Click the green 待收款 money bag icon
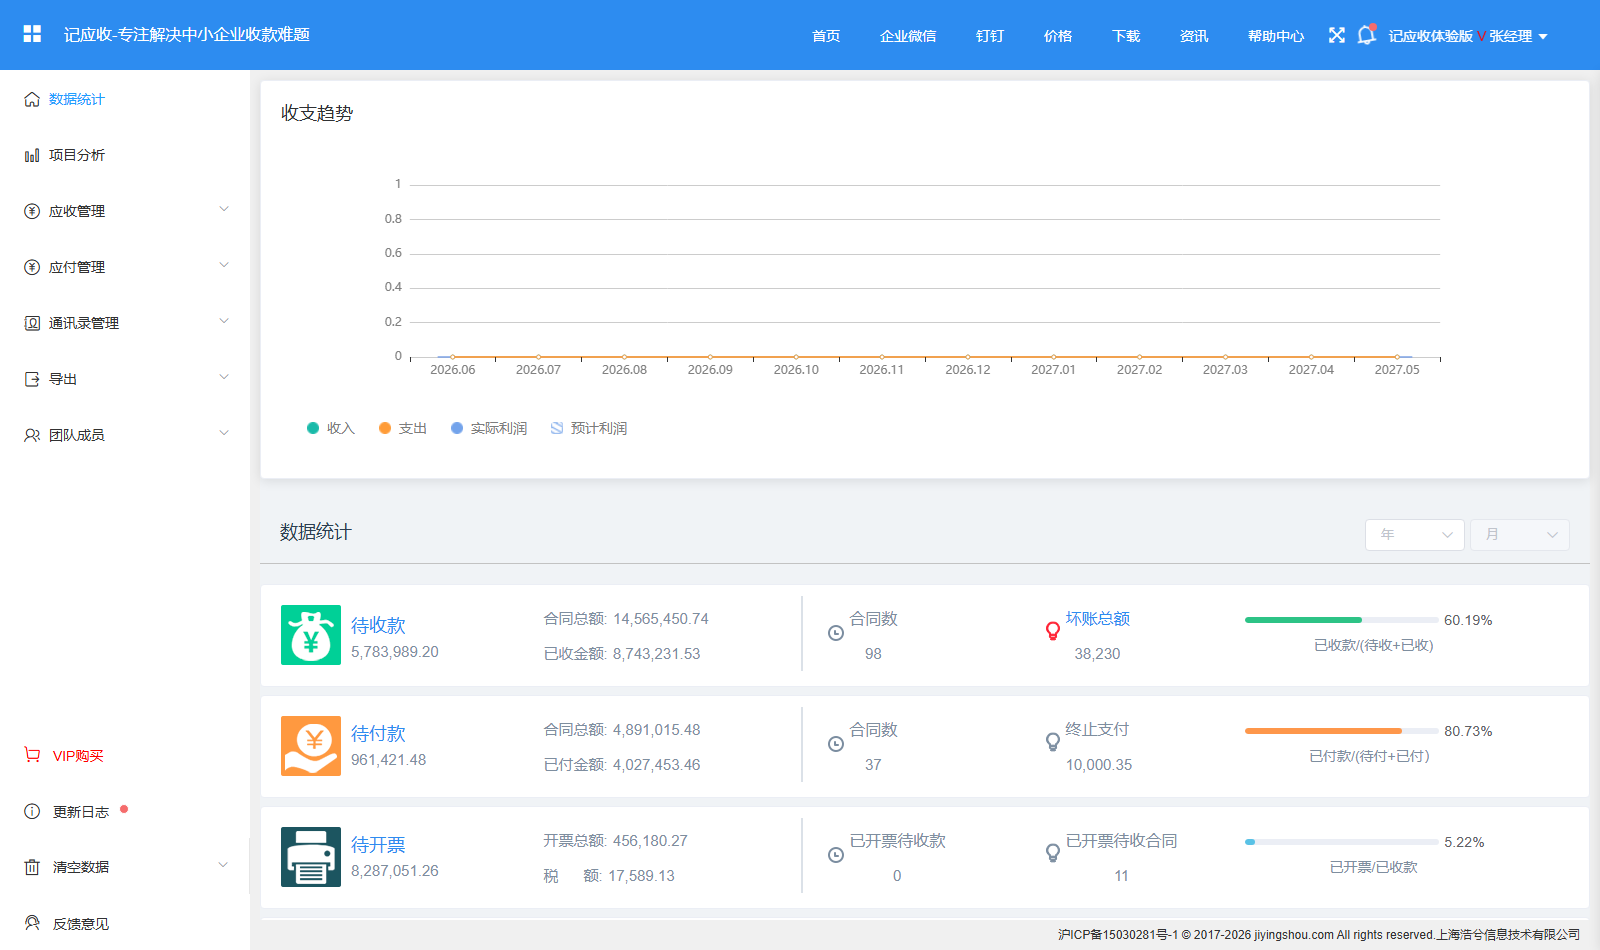Image resolution: width=1600 pixels, height=950 pixels. pyautogui.click(x=311, y=635)
